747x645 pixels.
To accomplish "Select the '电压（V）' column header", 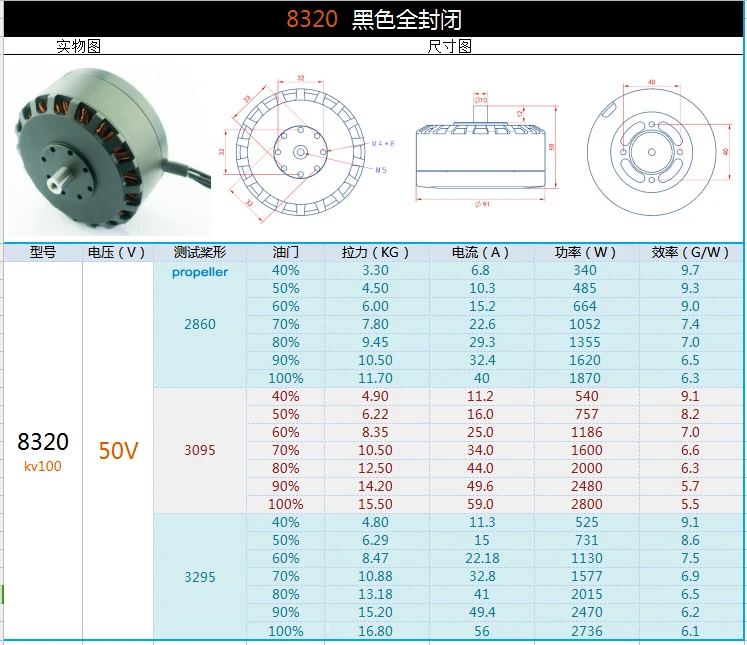I will click(117, 252).
